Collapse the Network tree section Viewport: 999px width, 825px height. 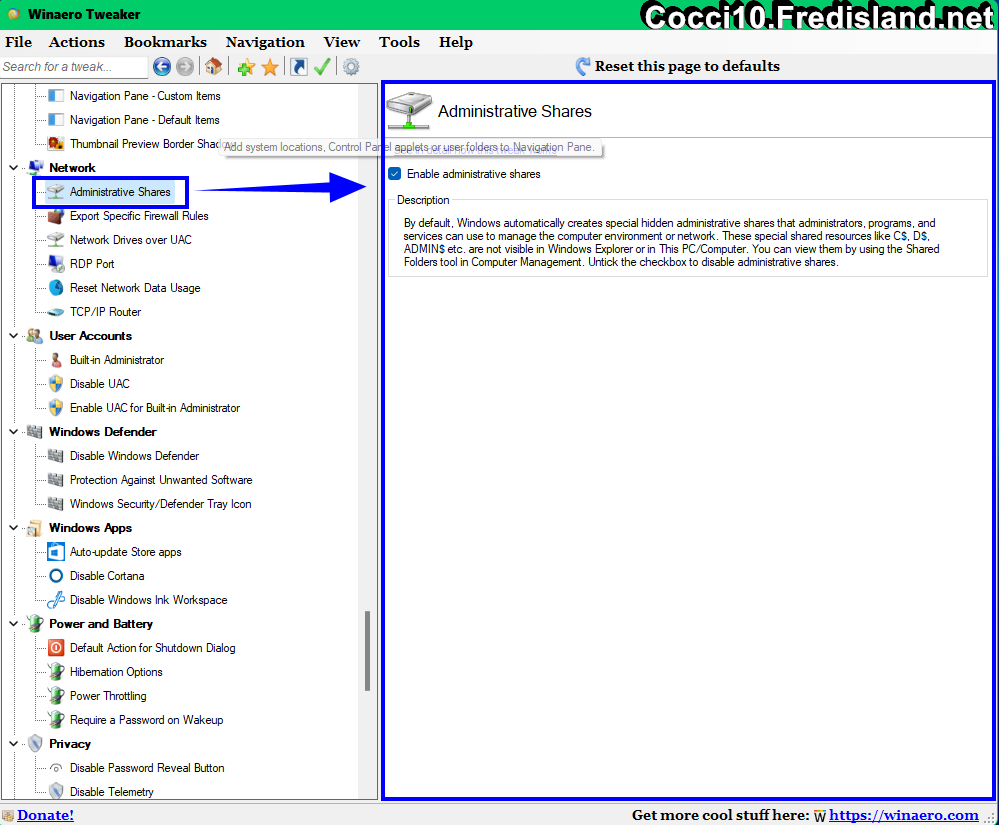point(13,168)
